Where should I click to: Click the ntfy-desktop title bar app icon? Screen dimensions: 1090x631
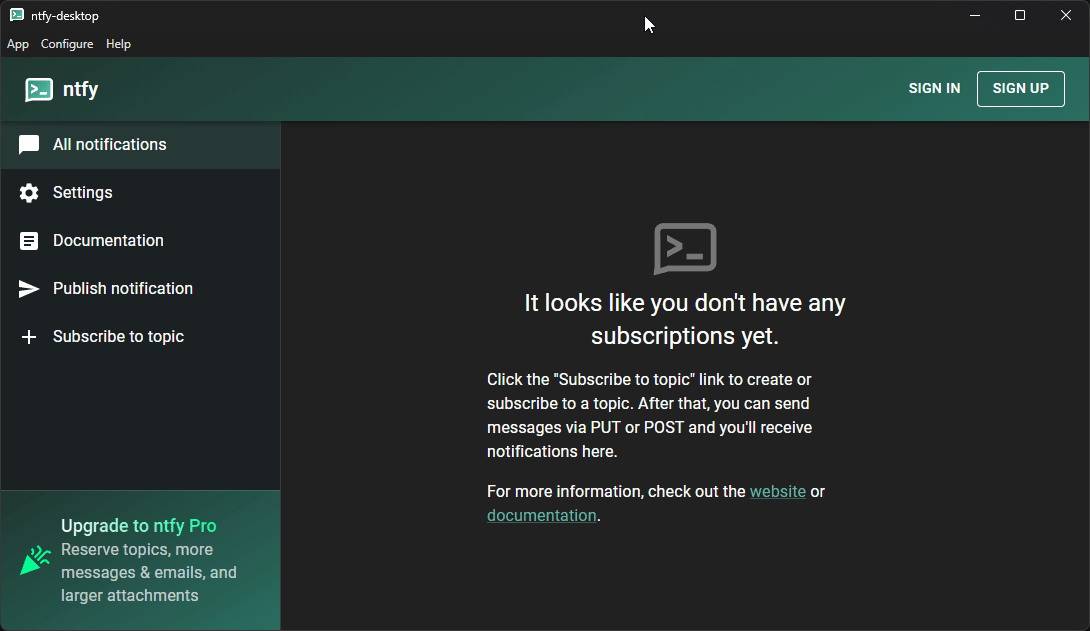click(17, 15)
